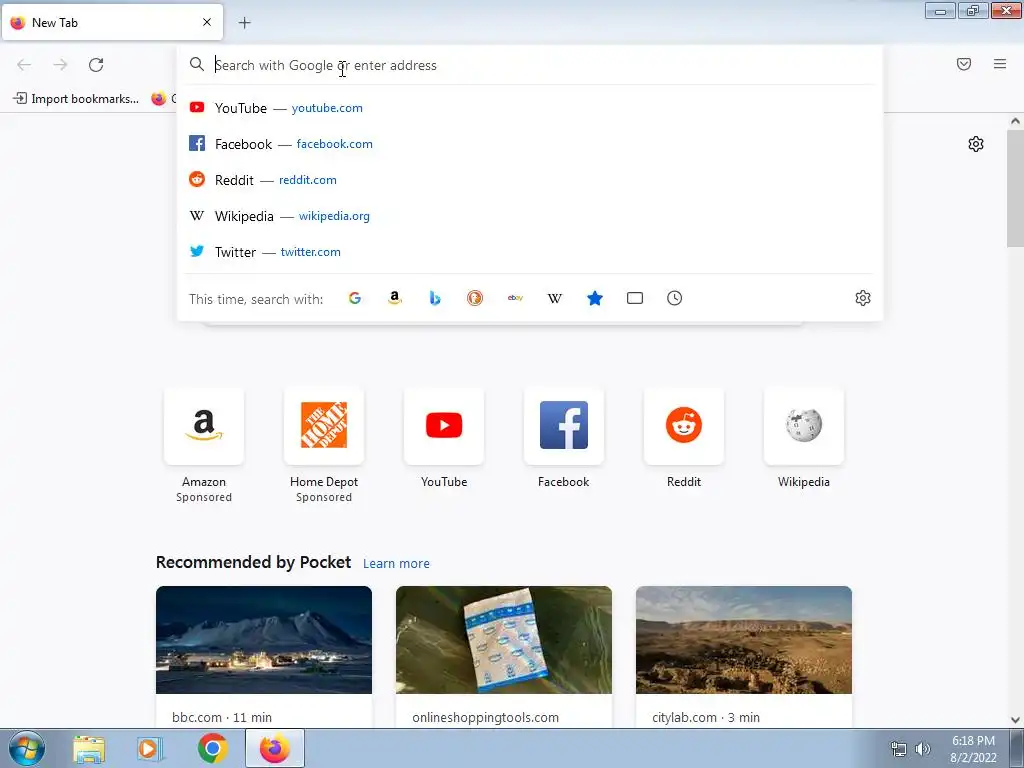Viewport: 1024px width, 768px height.
Task: Open the Save to Pocket icon
Action: [x=964, y=64]
